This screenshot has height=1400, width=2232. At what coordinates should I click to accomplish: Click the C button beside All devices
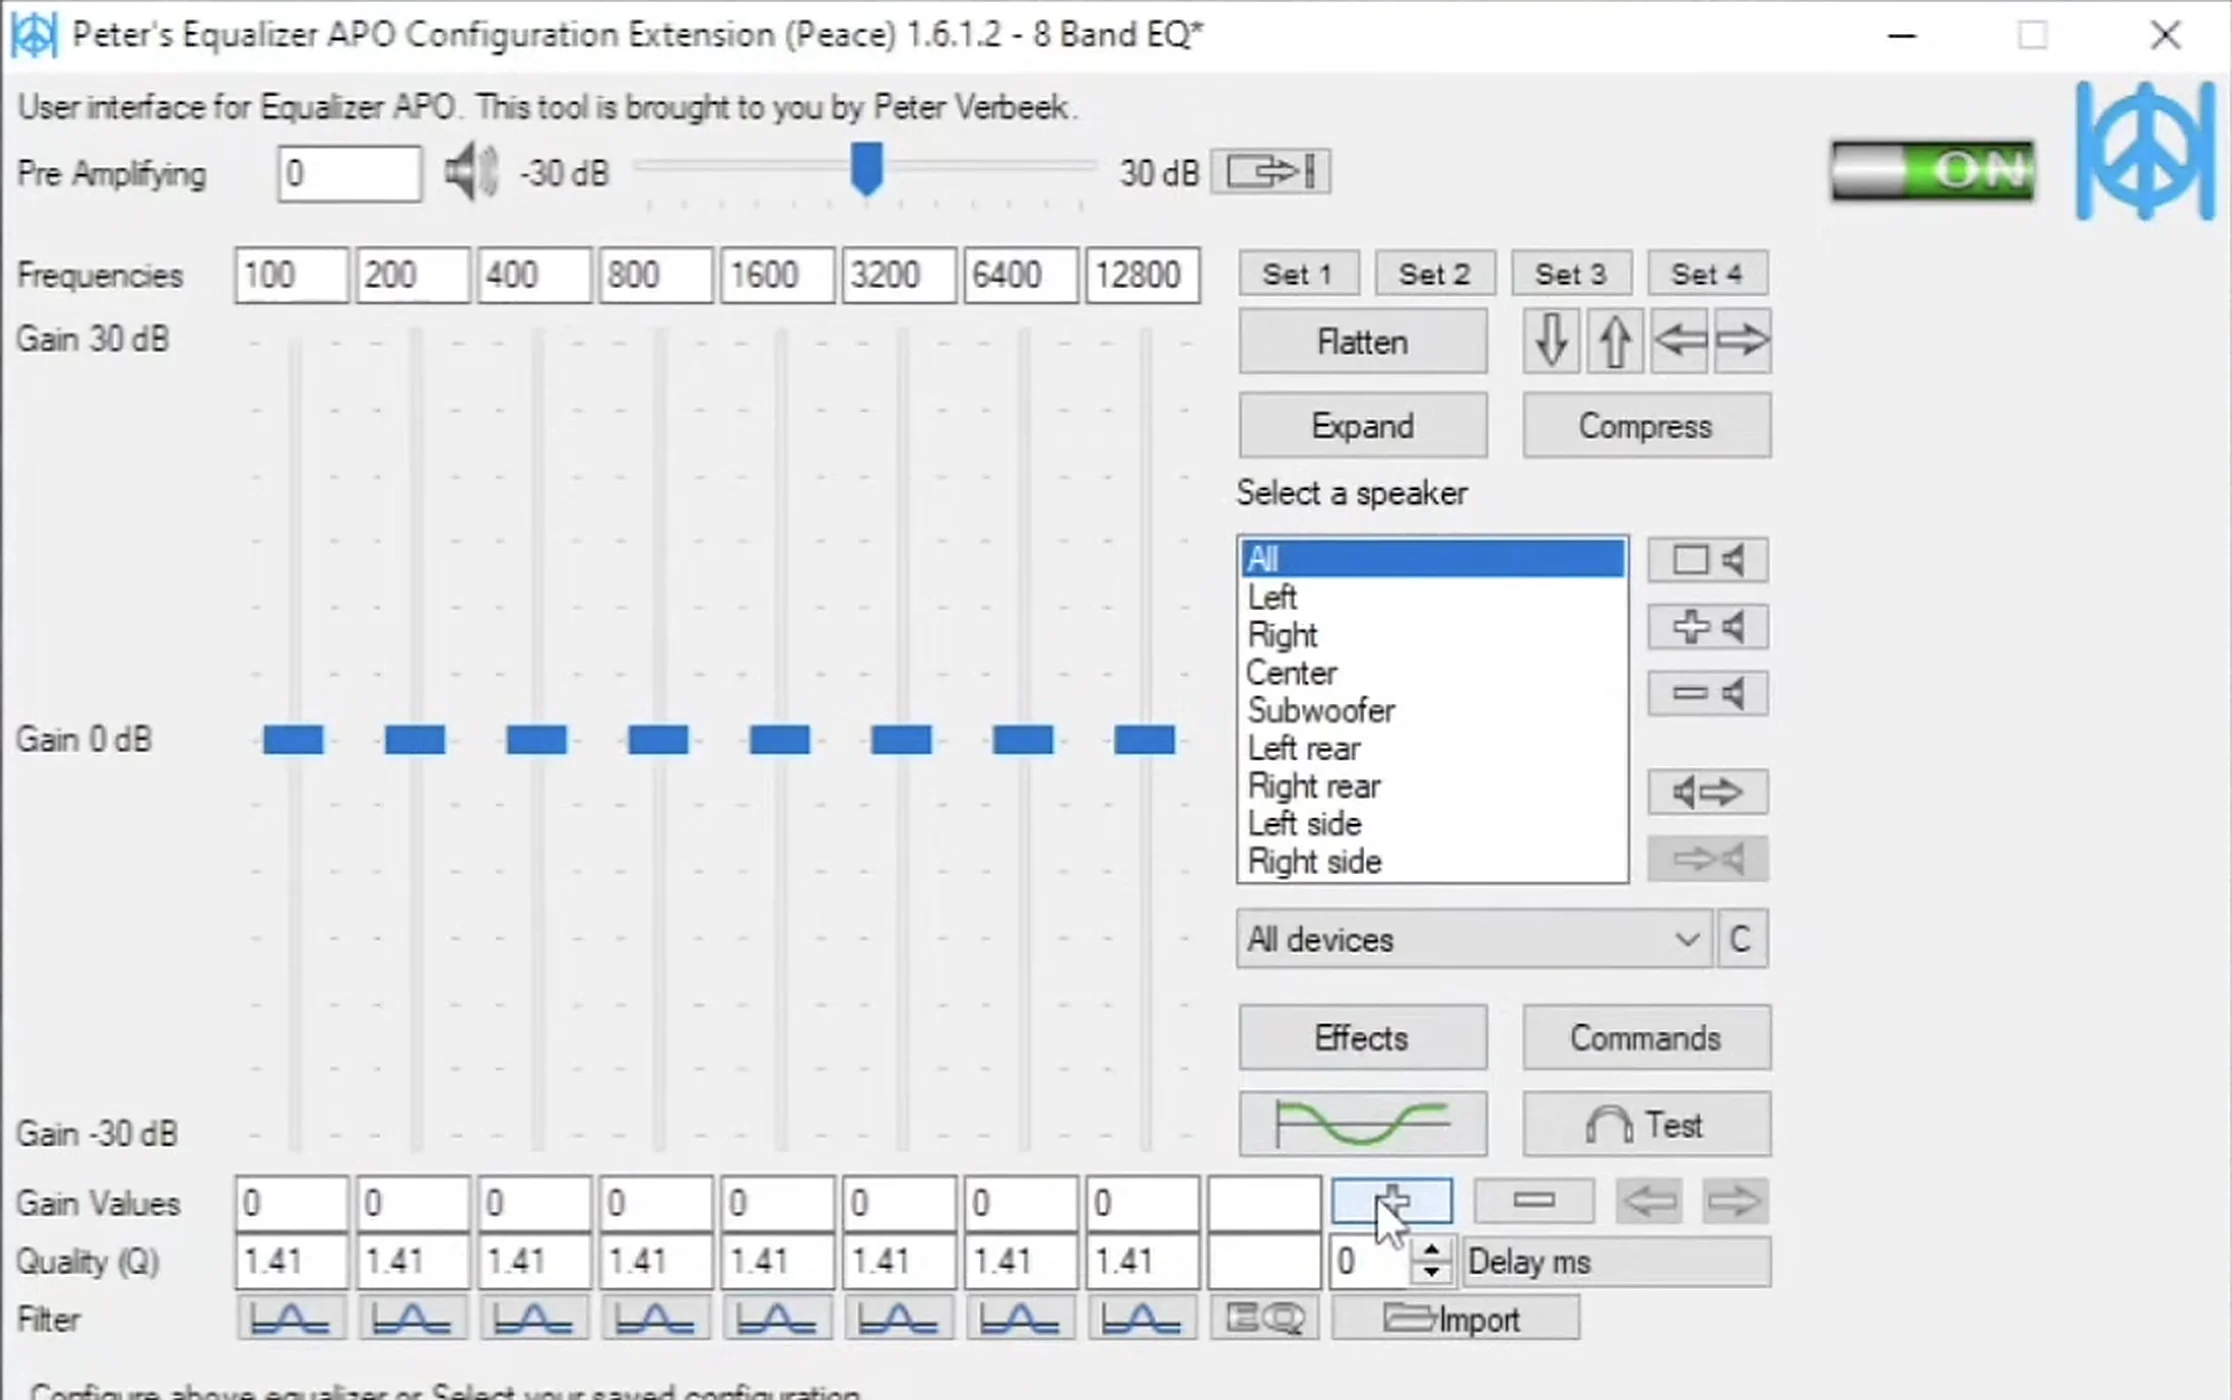[x=1742, y=939]
